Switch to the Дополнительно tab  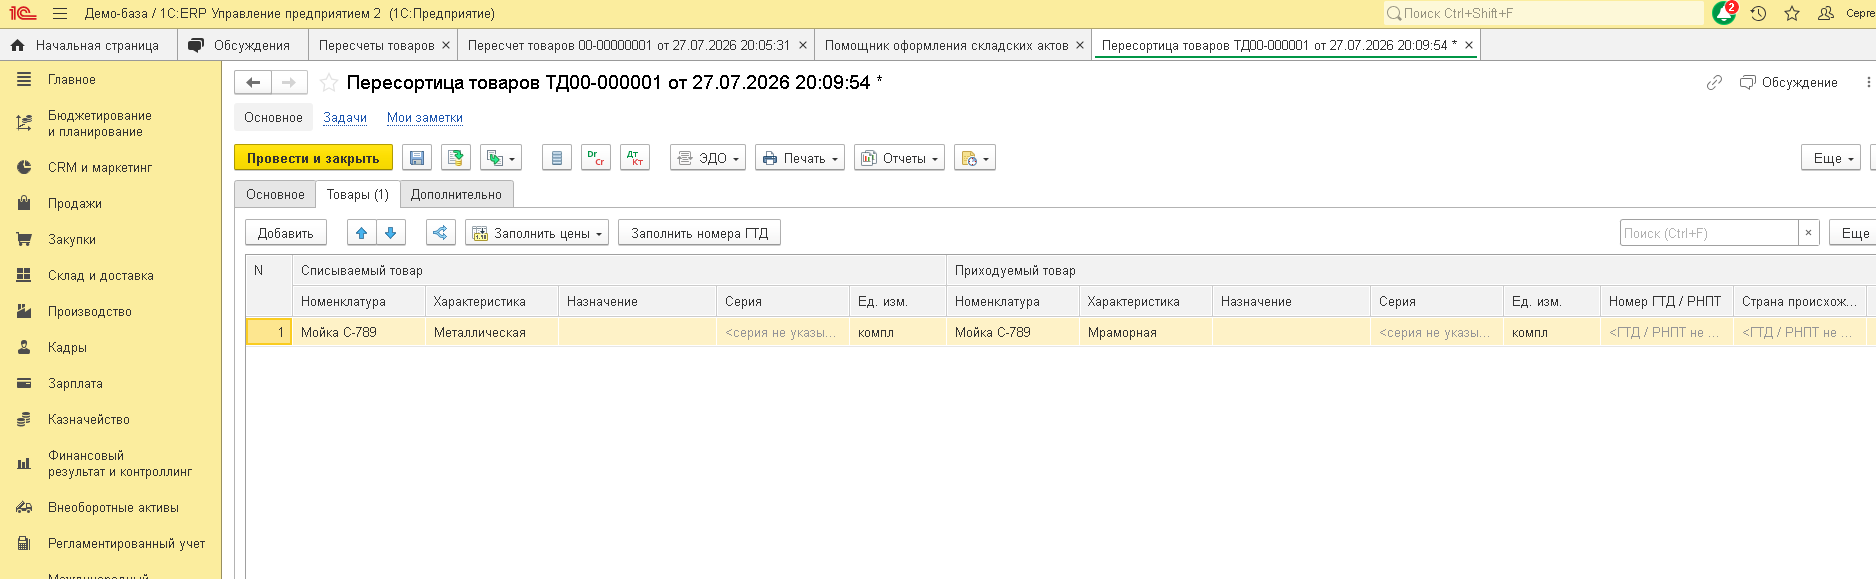(456, 195)
